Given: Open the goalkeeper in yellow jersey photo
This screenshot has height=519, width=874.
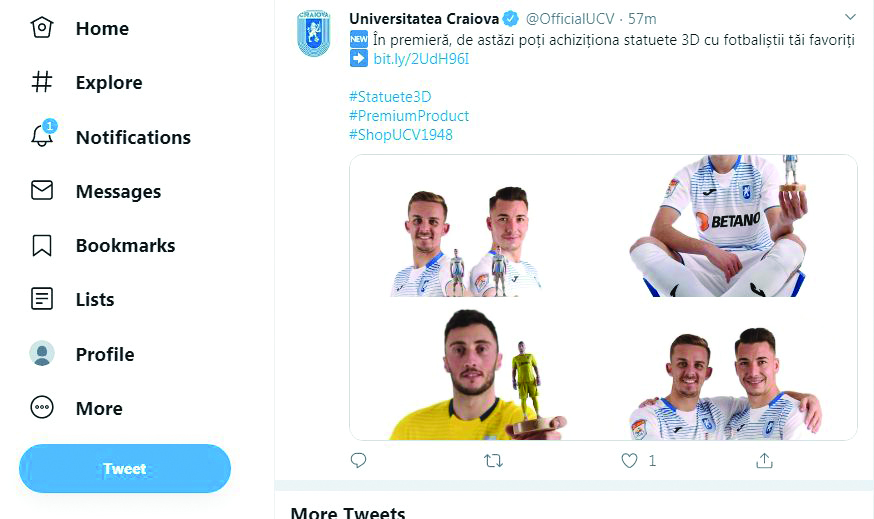Looking at the screenshot, I should (x=470, y=374).
